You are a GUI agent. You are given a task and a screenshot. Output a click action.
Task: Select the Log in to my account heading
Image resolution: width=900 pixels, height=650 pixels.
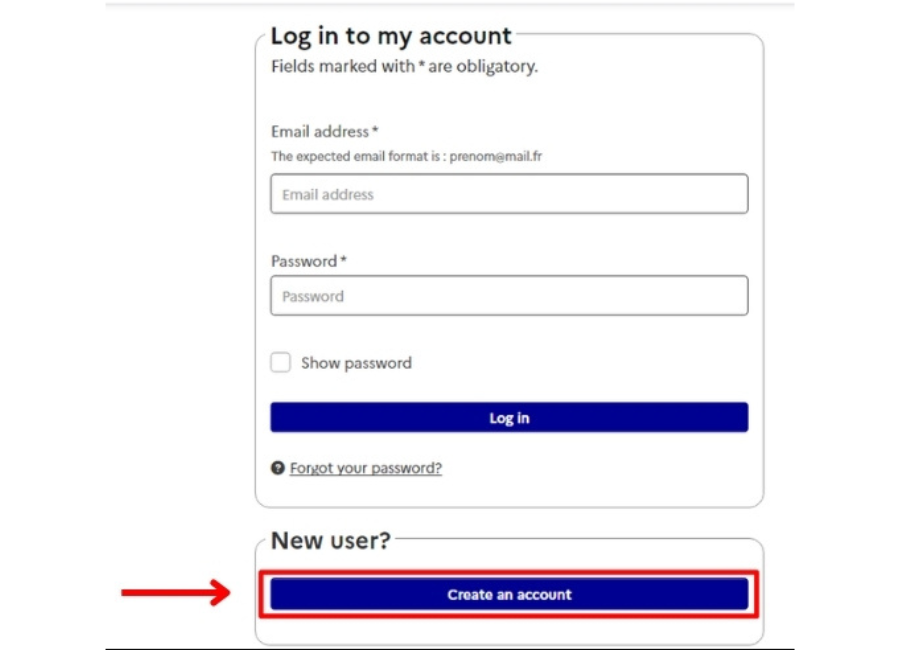point(391,36)
